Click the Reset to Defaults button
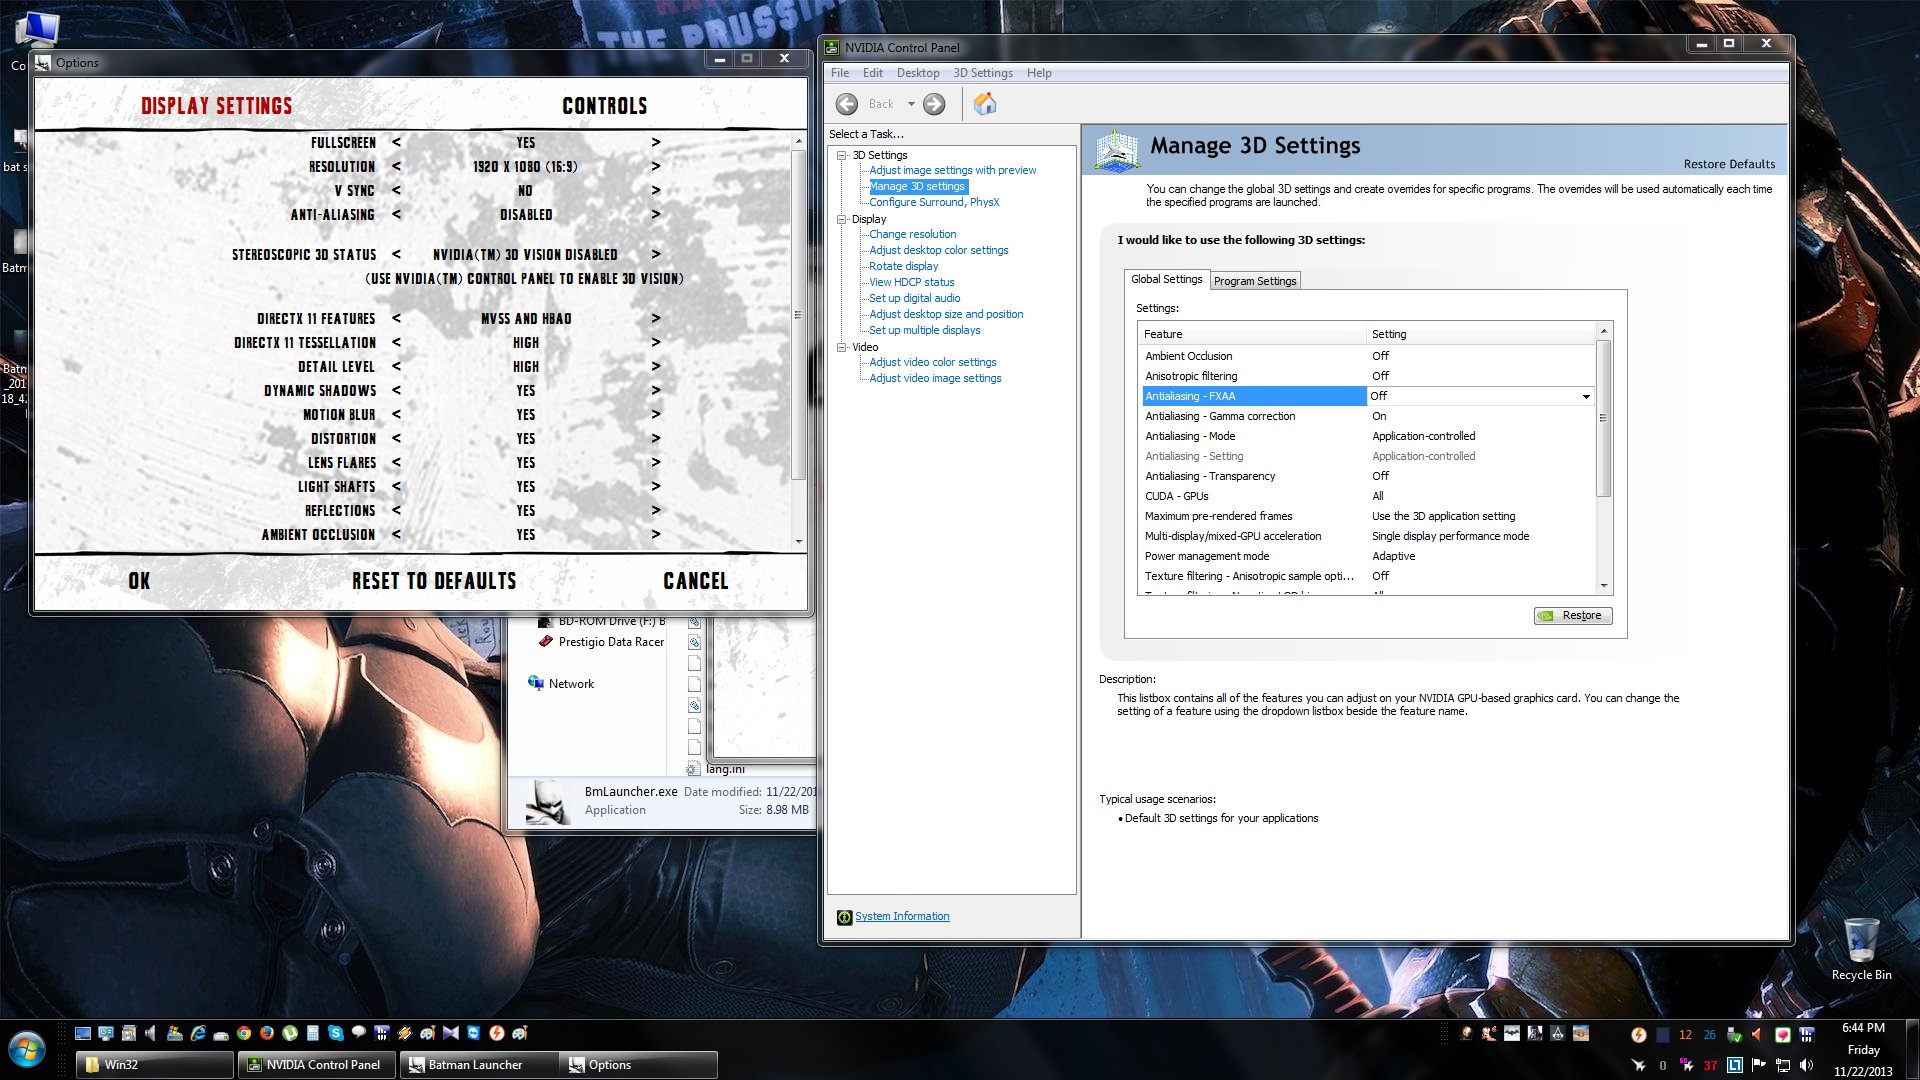The height and width of the screenshot is (1080, 1920). (434, 581)
